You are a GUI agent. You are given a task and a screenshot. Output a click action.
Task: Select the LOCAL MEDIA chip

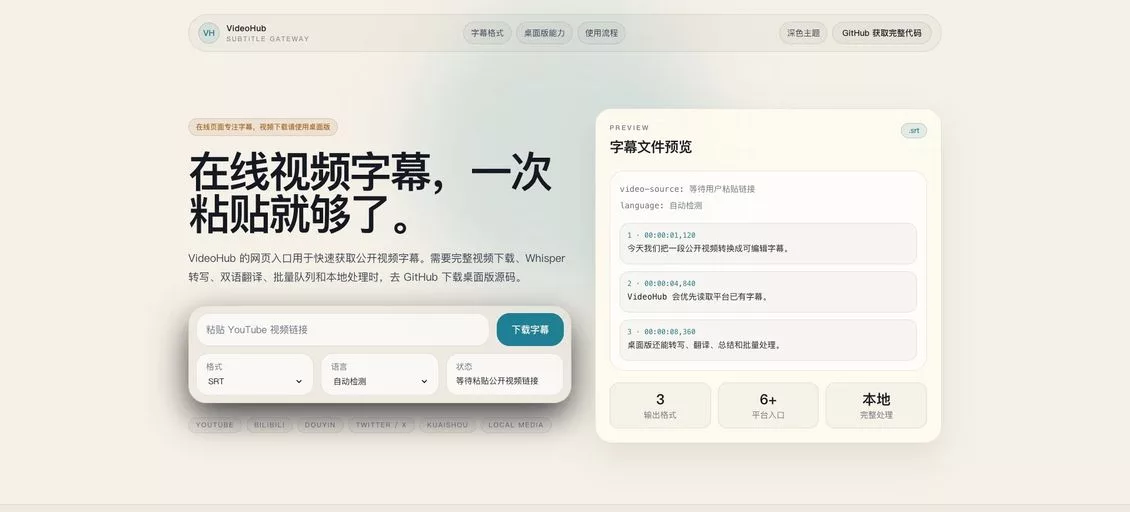pyautogui.click(x=516, y=425)
